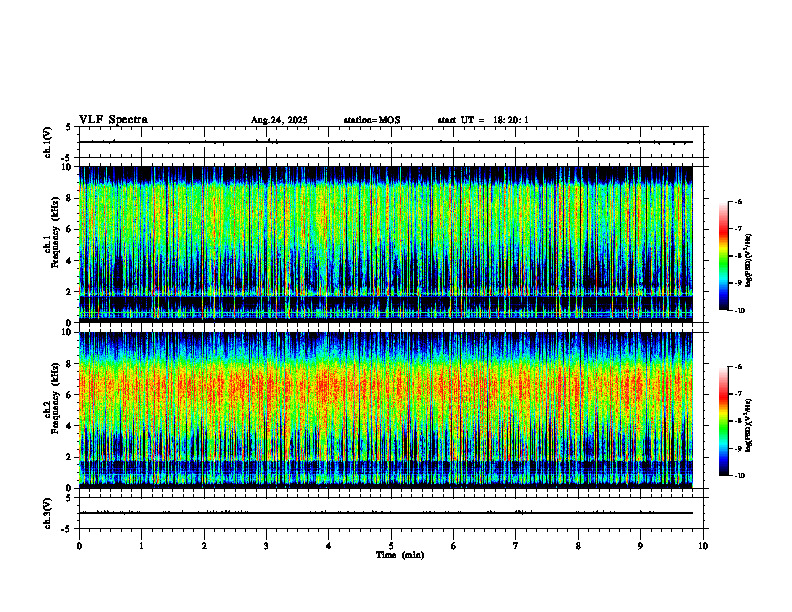Click the "station=MOS" header label
This screenshot has width=792, height=612.
372,120
